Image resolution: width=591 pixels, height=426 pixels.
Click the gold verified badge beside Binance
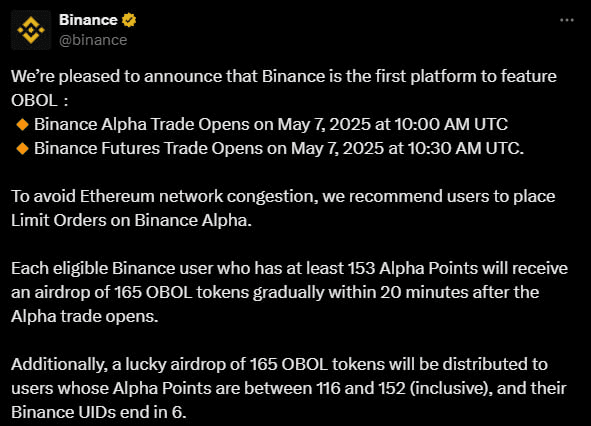coord(129,20)
